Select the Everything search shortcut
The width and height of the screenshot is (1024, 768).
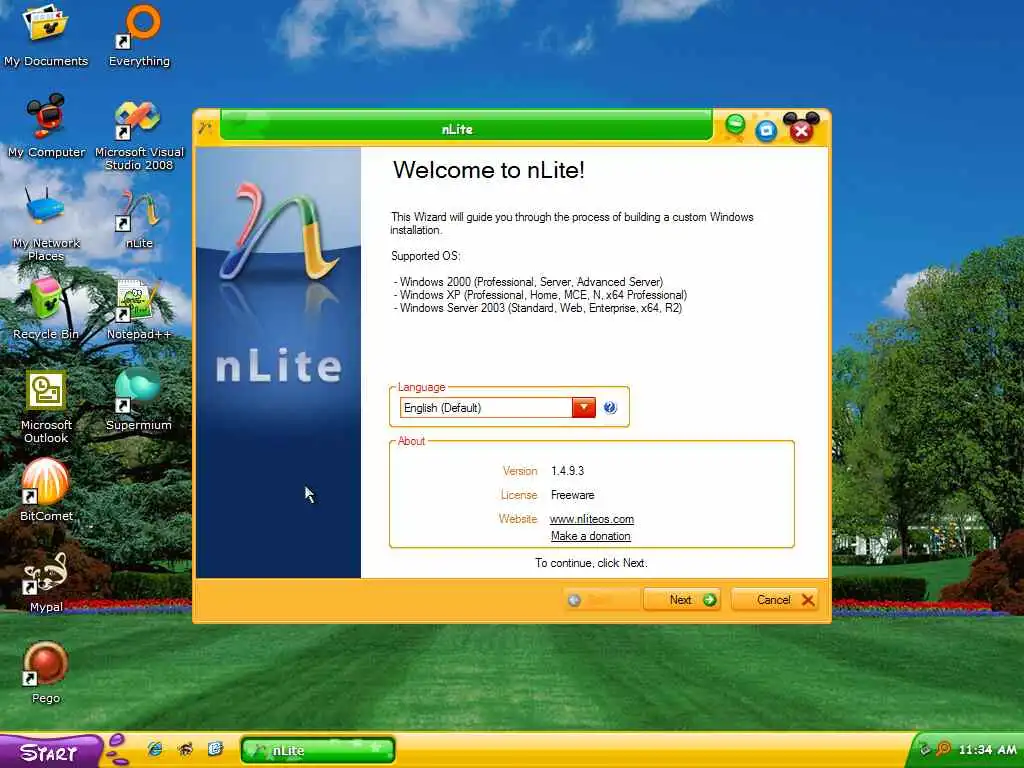click(x=139, y=36)
